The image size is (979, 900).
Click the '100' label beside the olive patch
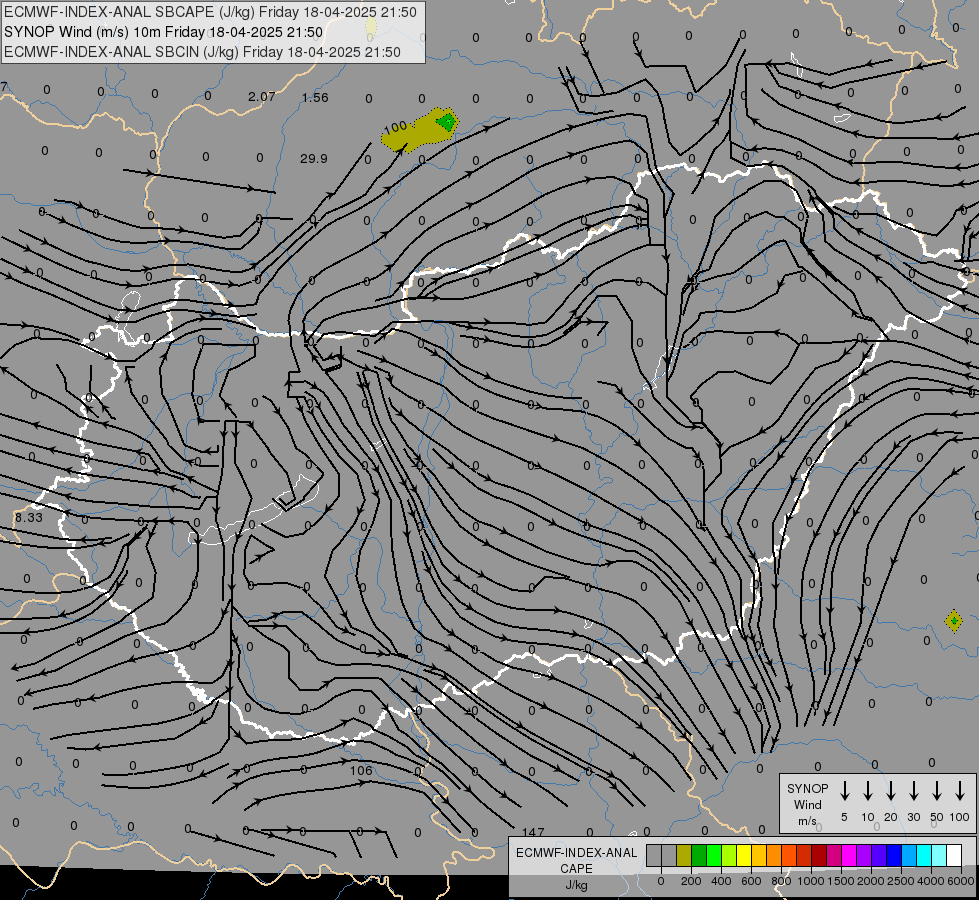(395, 128)
